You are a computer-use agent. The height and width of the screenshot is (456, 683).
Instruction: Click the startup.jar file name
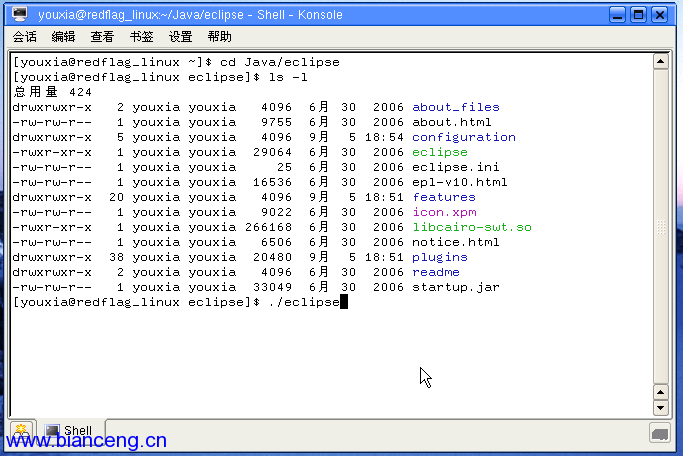[456, 287]
